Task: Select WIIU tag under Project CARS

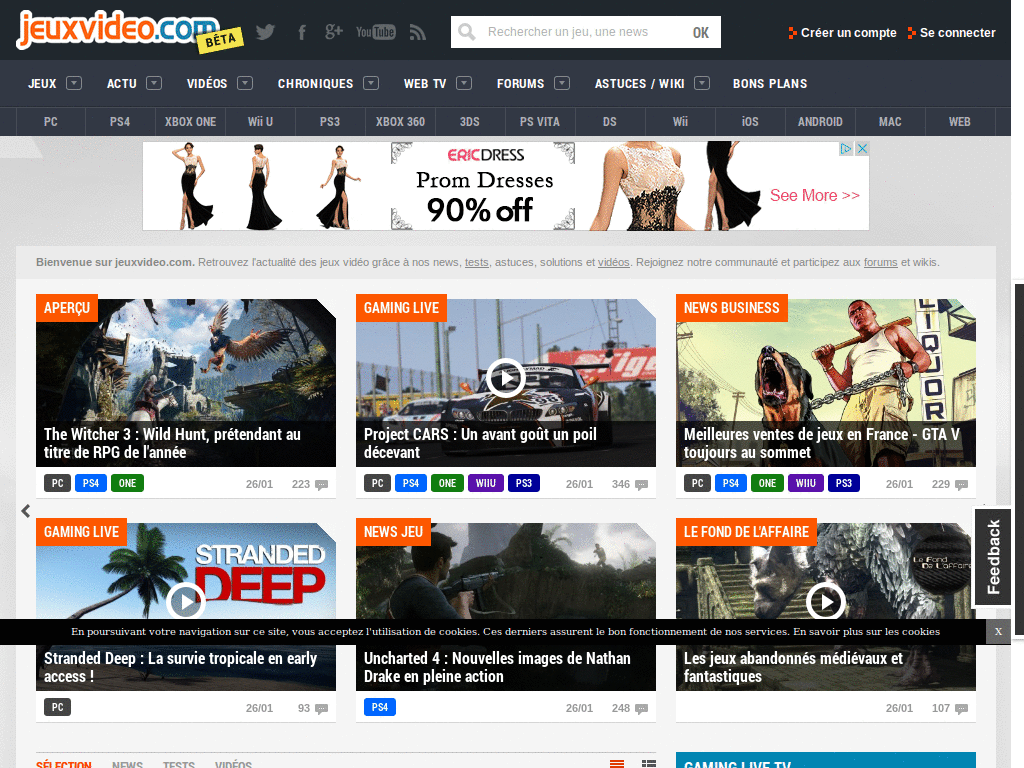Action: (x=485, y=483)
